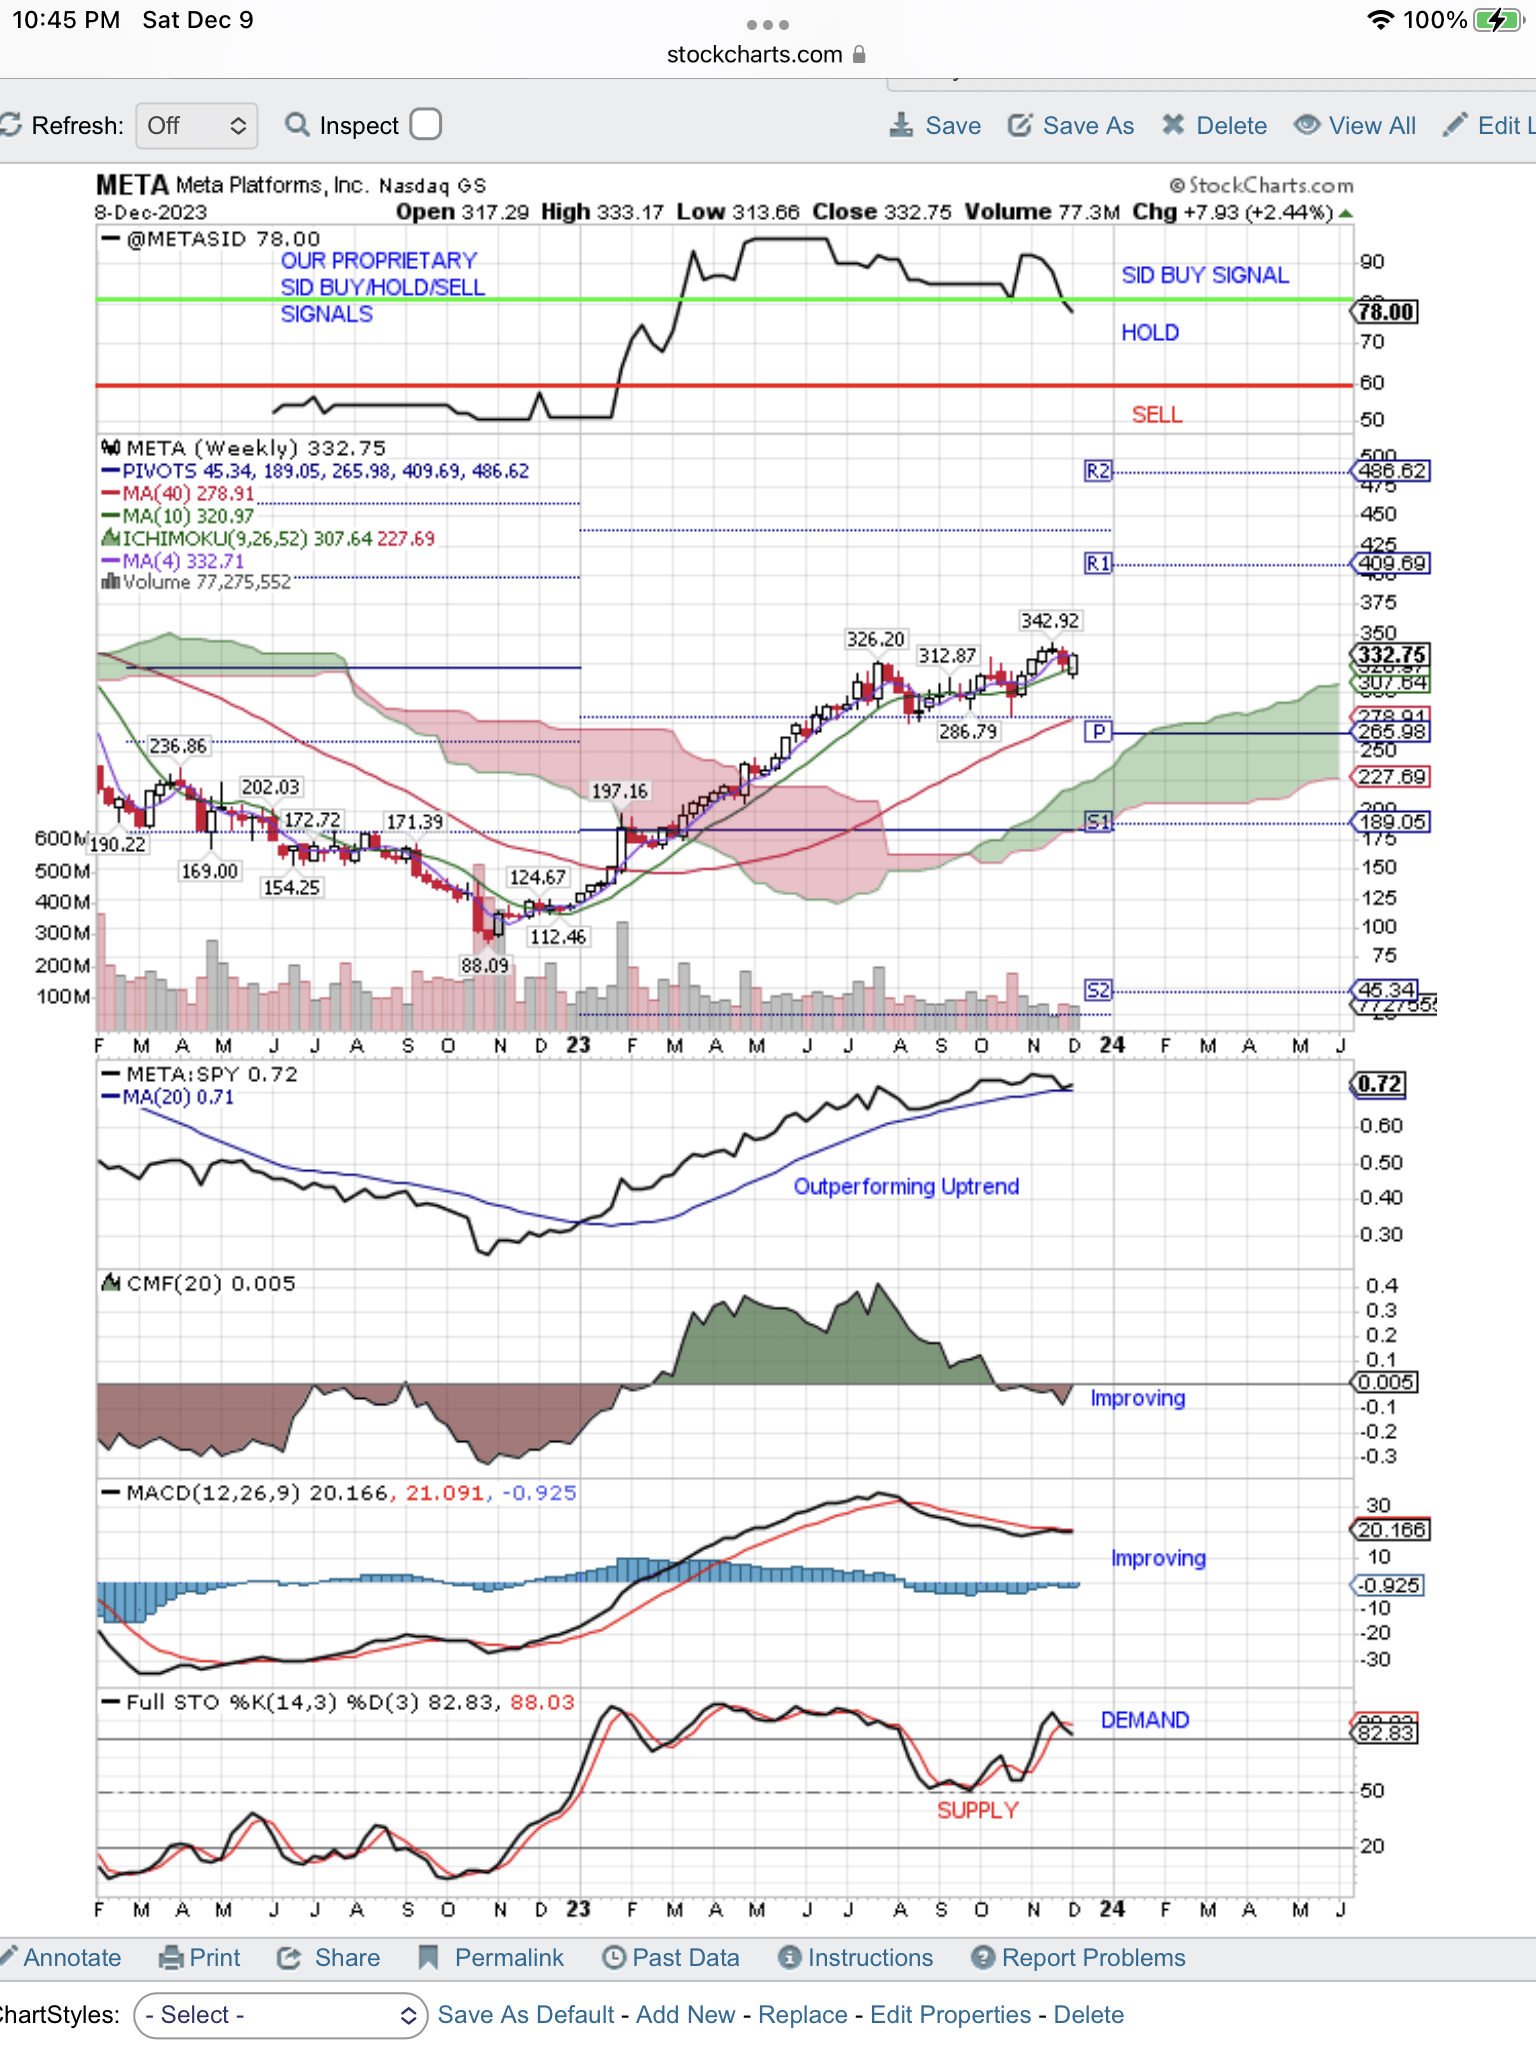
Task: Click the R1 pivot label
Action: click(1098, 563)
